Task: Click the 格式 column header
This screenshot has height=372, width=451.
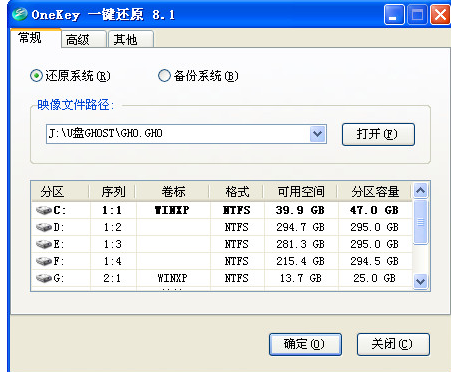Action: pos(237,192)
